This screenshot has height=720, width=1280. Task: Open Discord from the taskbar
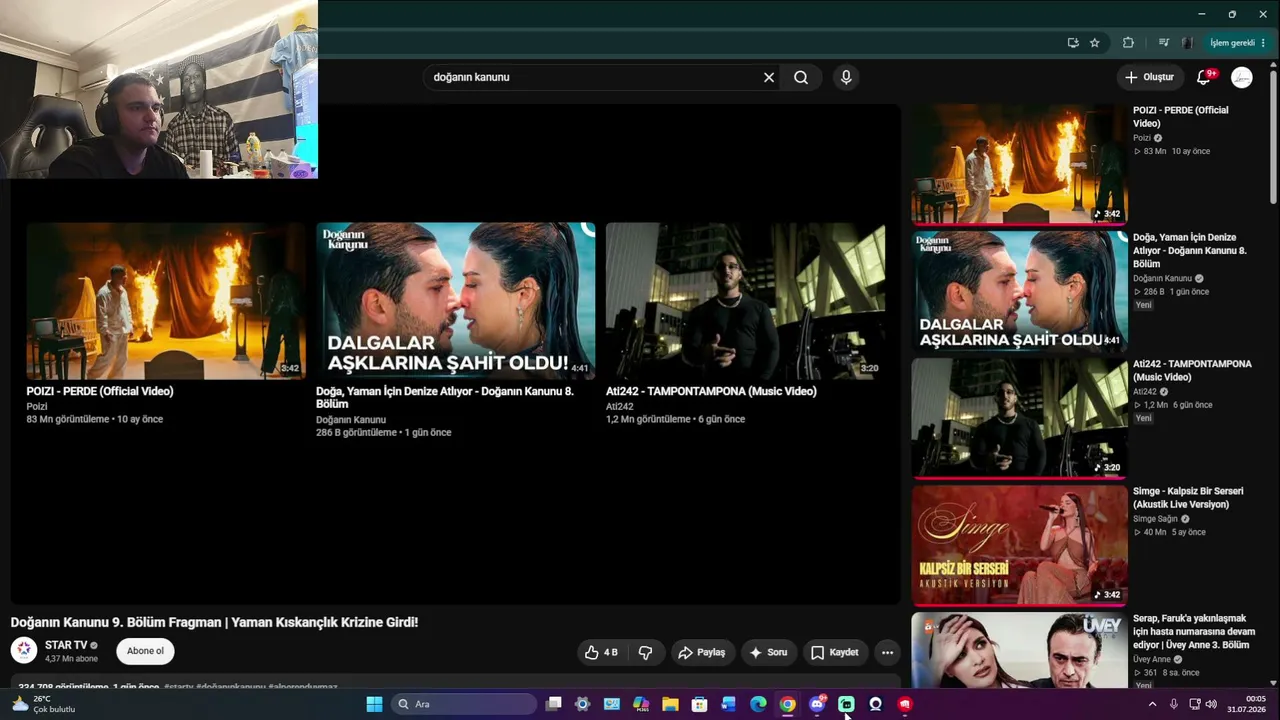point(817,704)
